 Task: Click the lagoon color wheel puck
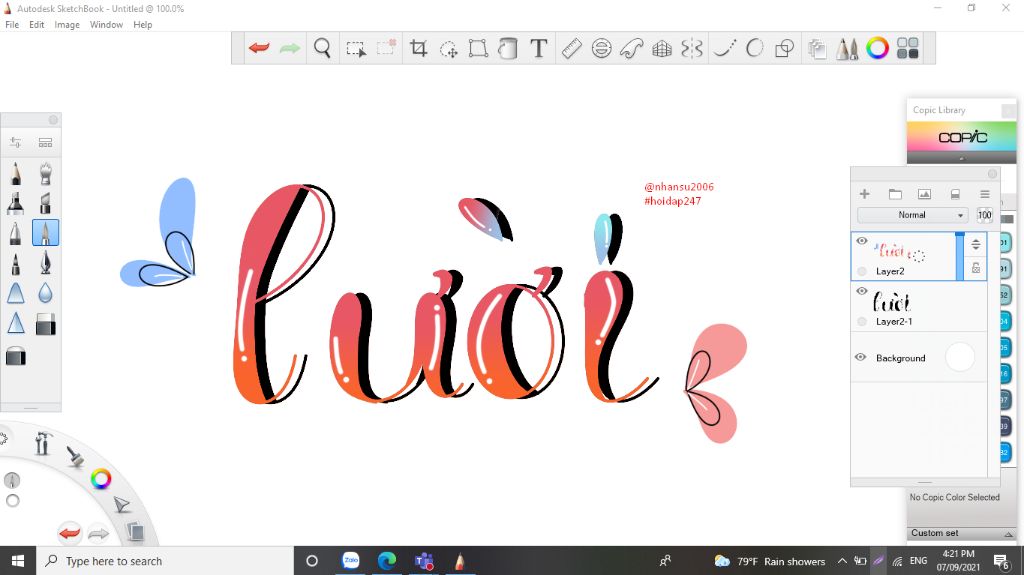[x=101, y=479]
